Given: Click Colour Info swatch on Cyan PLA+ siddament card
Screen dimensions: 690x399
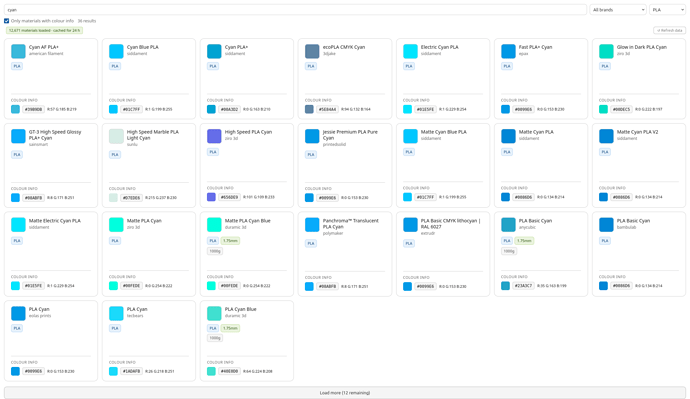Looking at the screenshot, I should [x=211, y=109].
